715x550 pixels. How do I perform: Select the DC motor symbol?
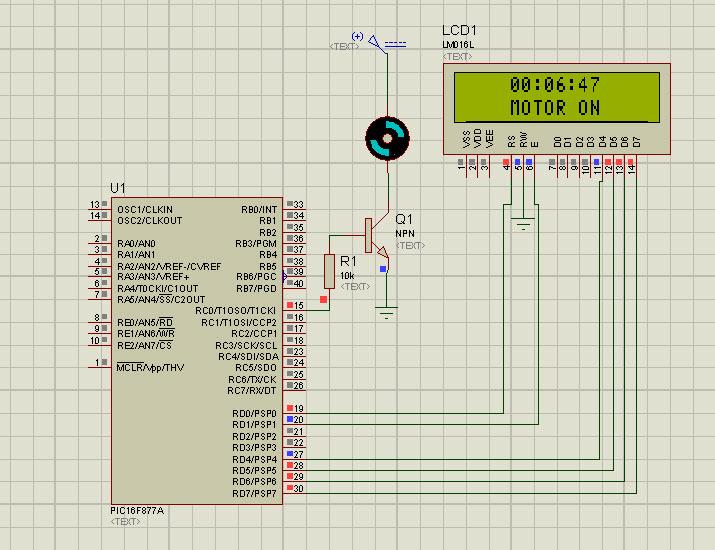pos(387,139)
